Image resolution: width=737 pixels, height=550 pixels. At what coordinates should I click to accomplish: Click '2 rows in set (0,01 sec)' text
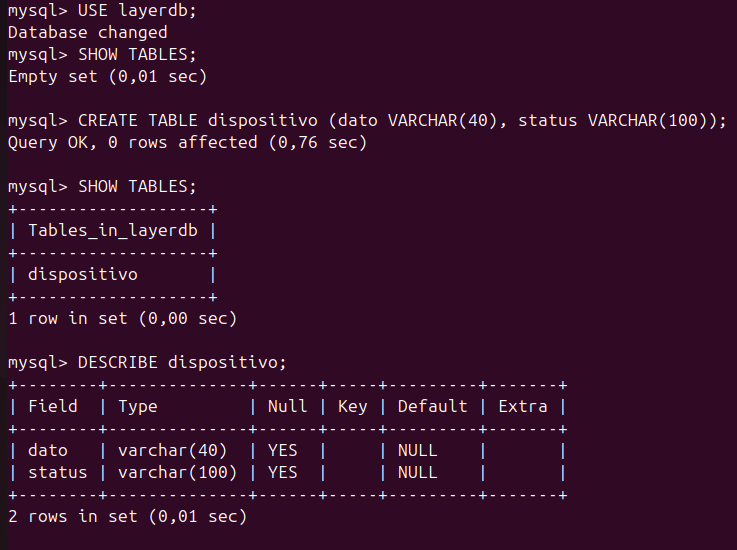pos(127,517)
